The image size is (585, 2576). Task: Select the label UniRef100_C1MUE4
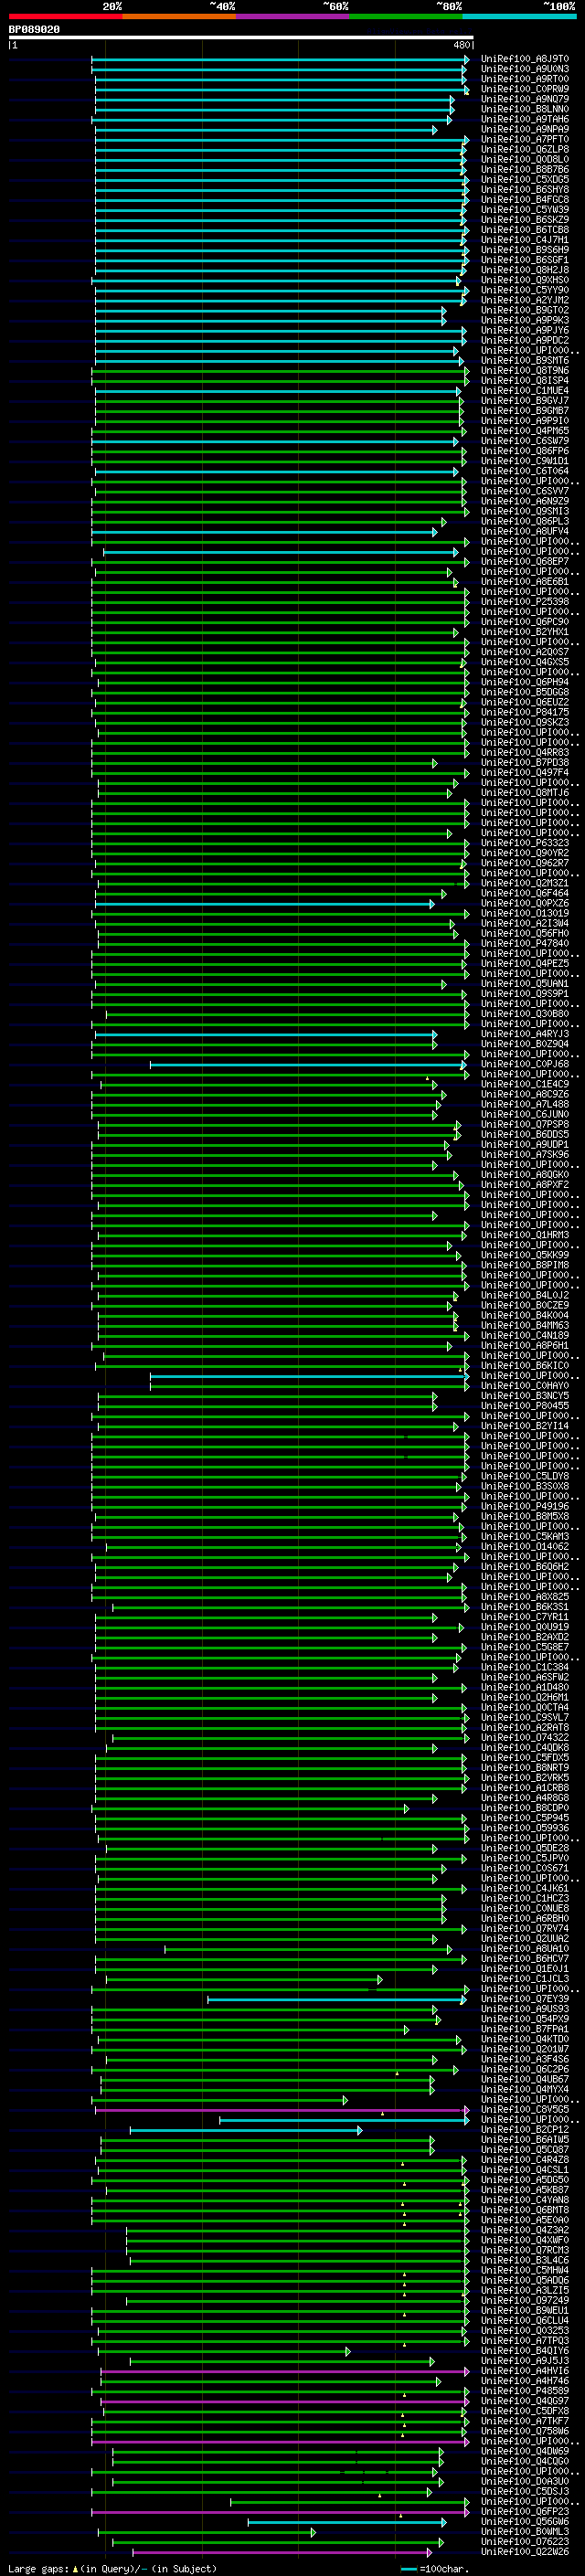point(525,390)
